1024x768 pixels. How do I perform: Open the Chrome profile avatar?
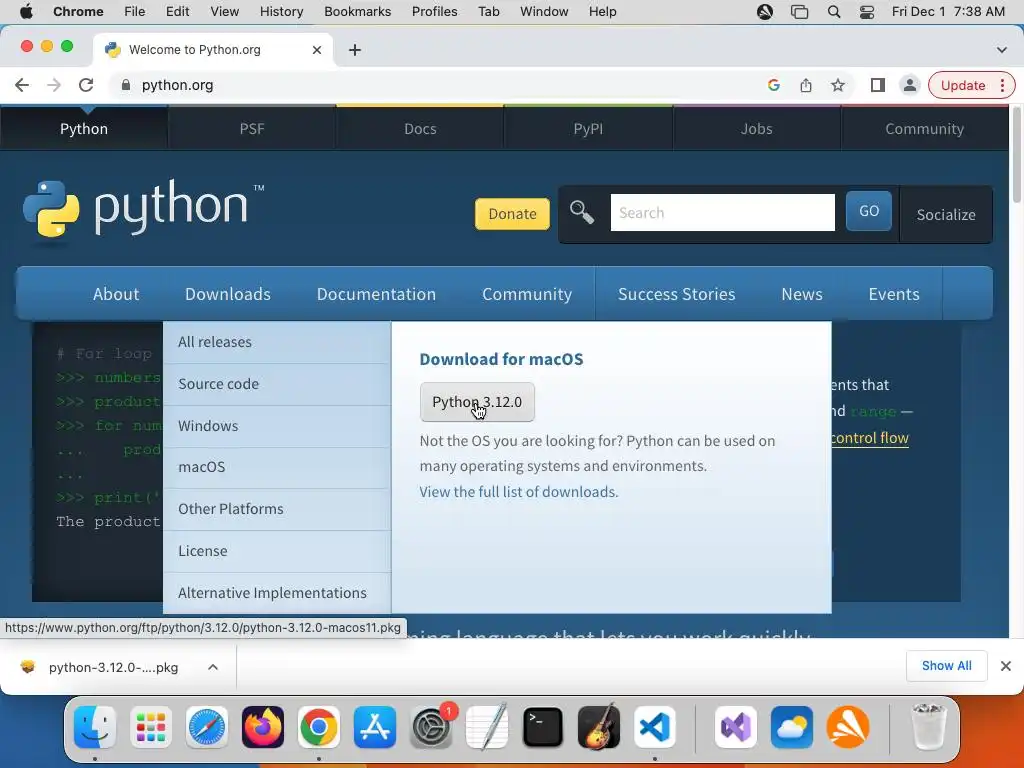pos(909,85)
